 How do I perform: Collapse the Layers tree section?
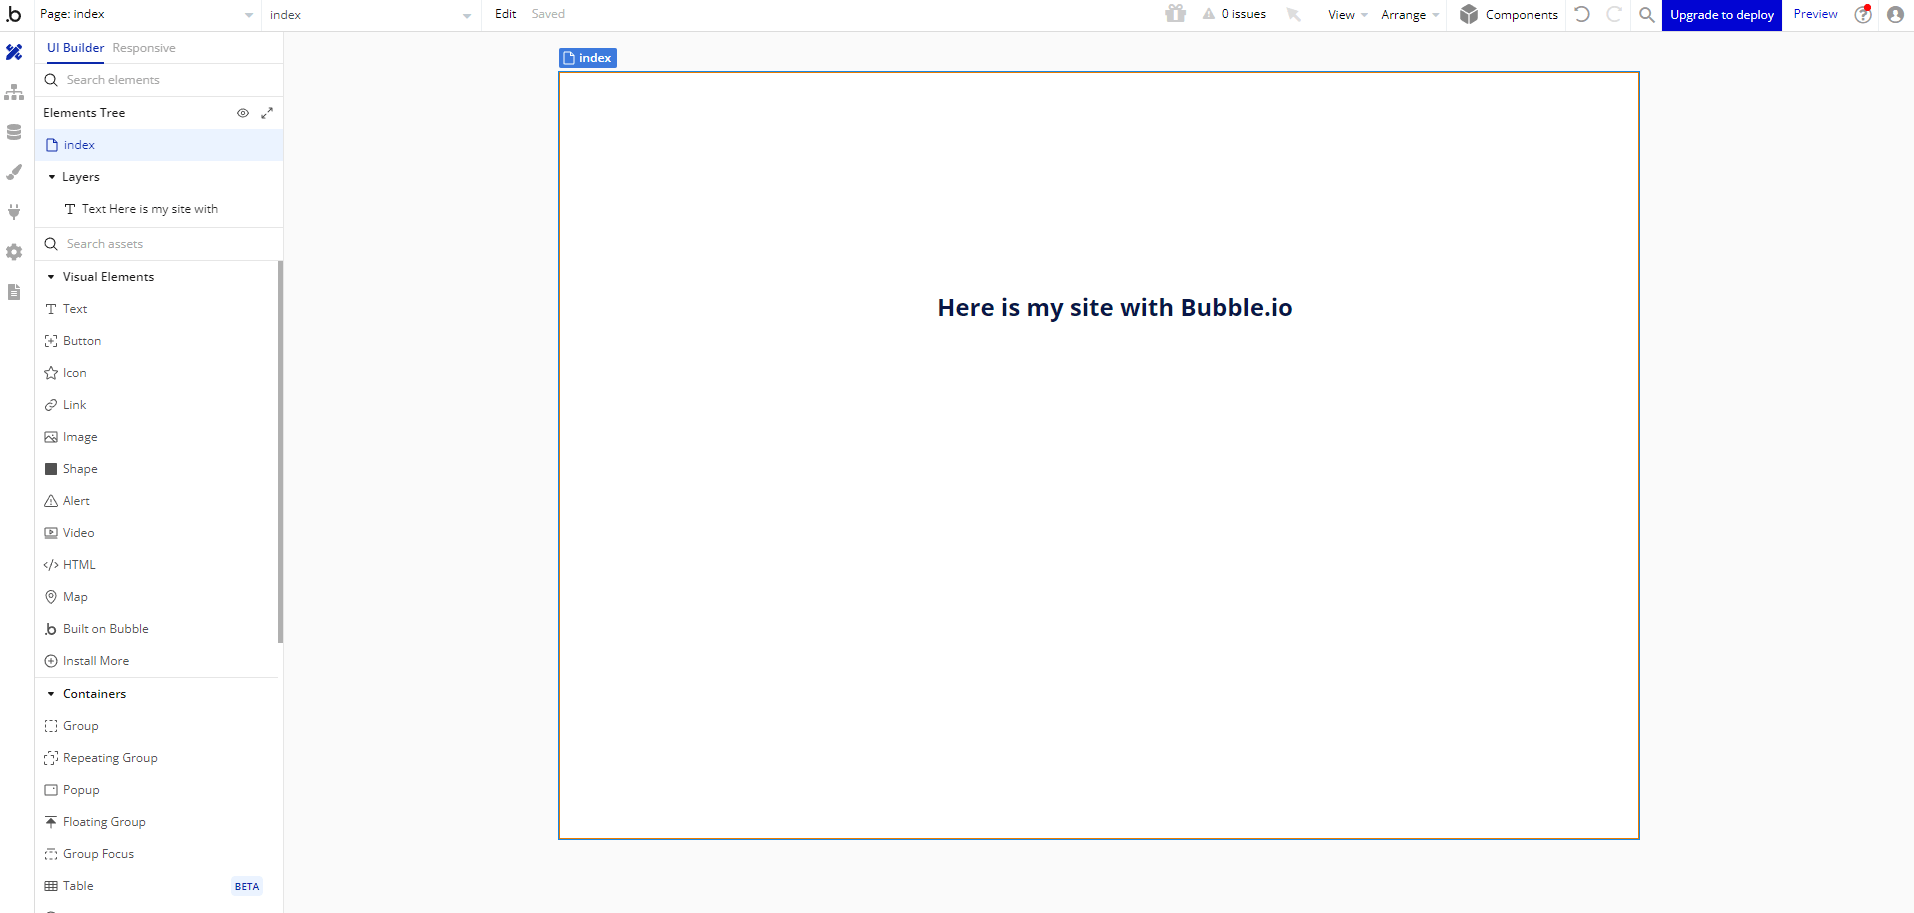pyautogui.click(x=52, y=177)
